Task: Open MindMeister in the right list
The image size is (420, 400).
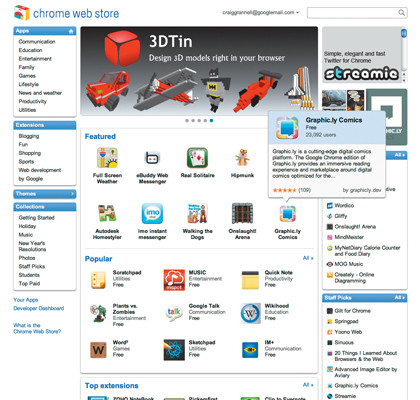Action: pos(349,237)
